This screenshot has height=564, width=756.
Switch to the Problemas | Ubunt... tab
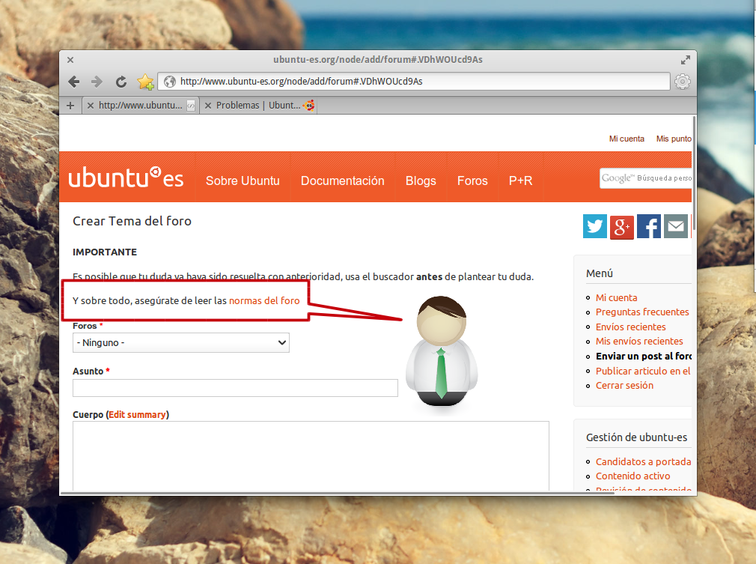(258, 105)
